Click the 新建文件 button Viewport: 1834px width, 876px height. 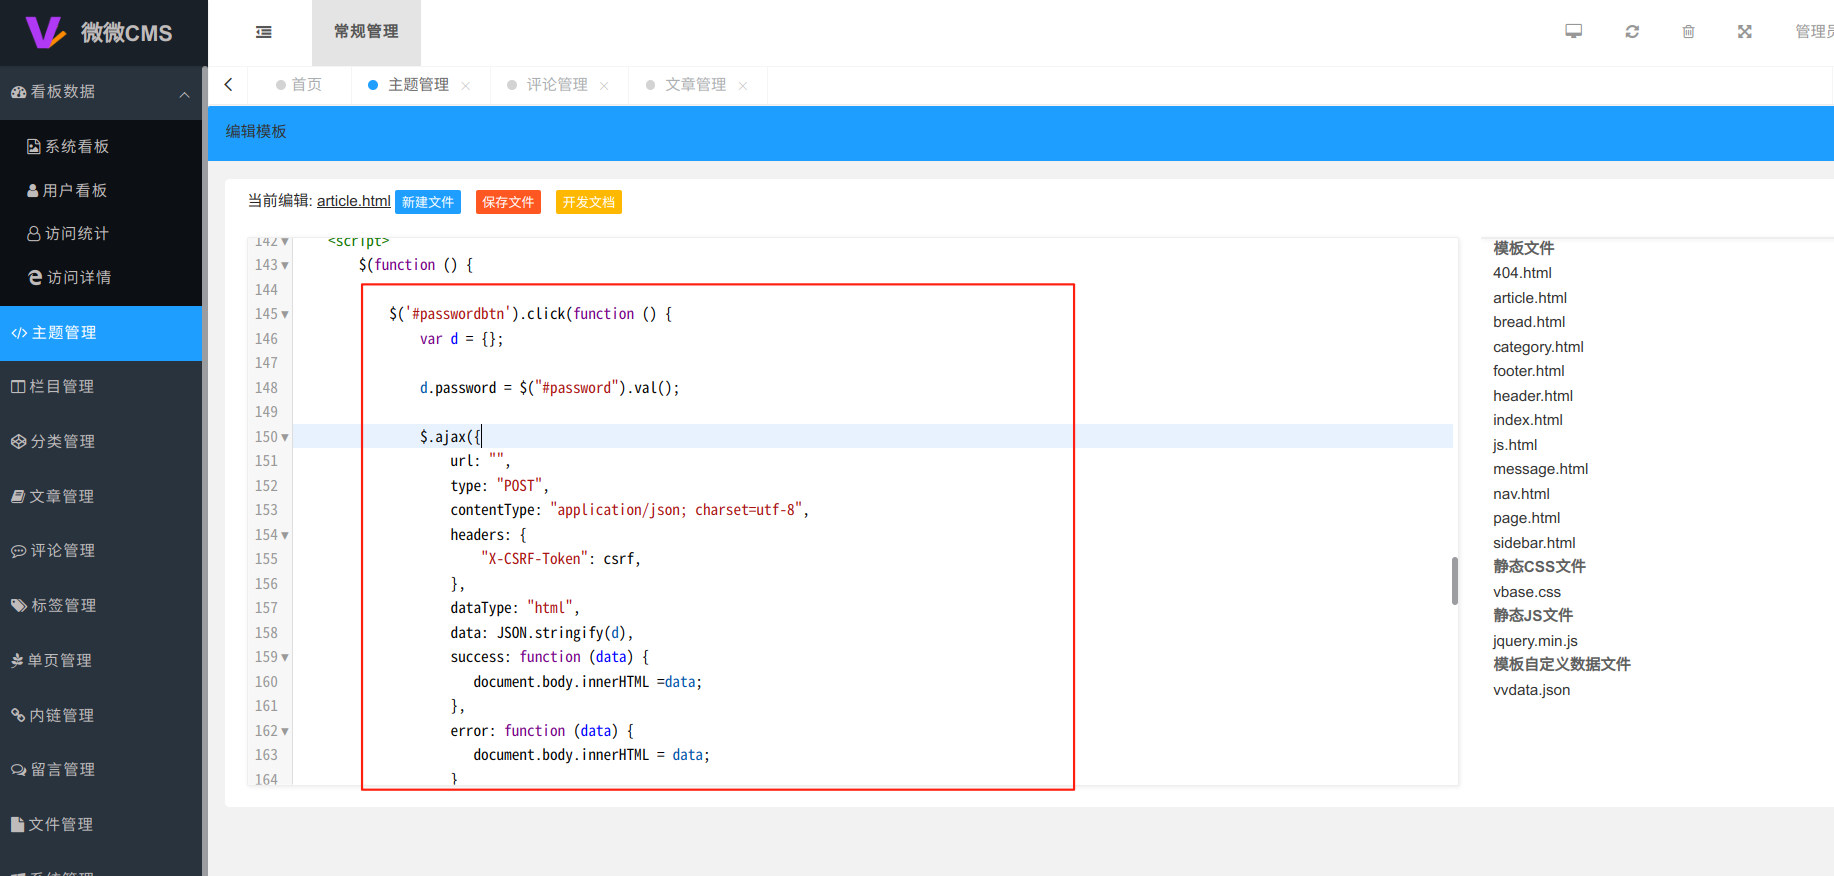427,202
